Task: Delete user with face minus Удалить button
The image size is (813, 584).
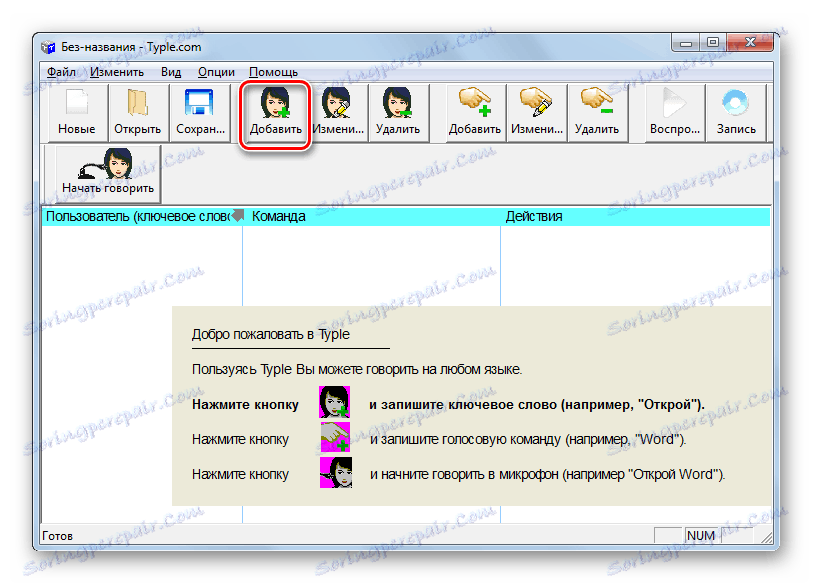Action: pyautogui.click(x=398, y=112)
